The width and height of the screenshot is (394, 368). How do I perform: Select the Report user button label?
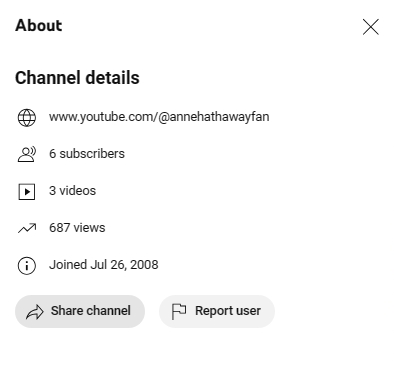click(x=228, y=311)
